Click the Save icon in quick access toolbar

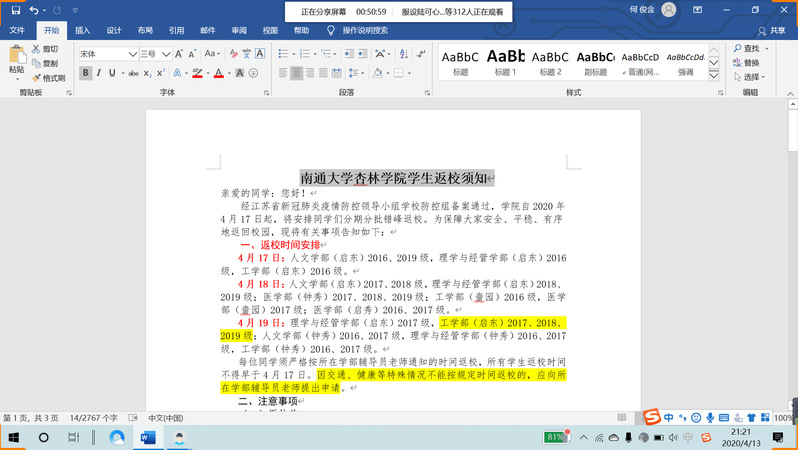[13, 11]
